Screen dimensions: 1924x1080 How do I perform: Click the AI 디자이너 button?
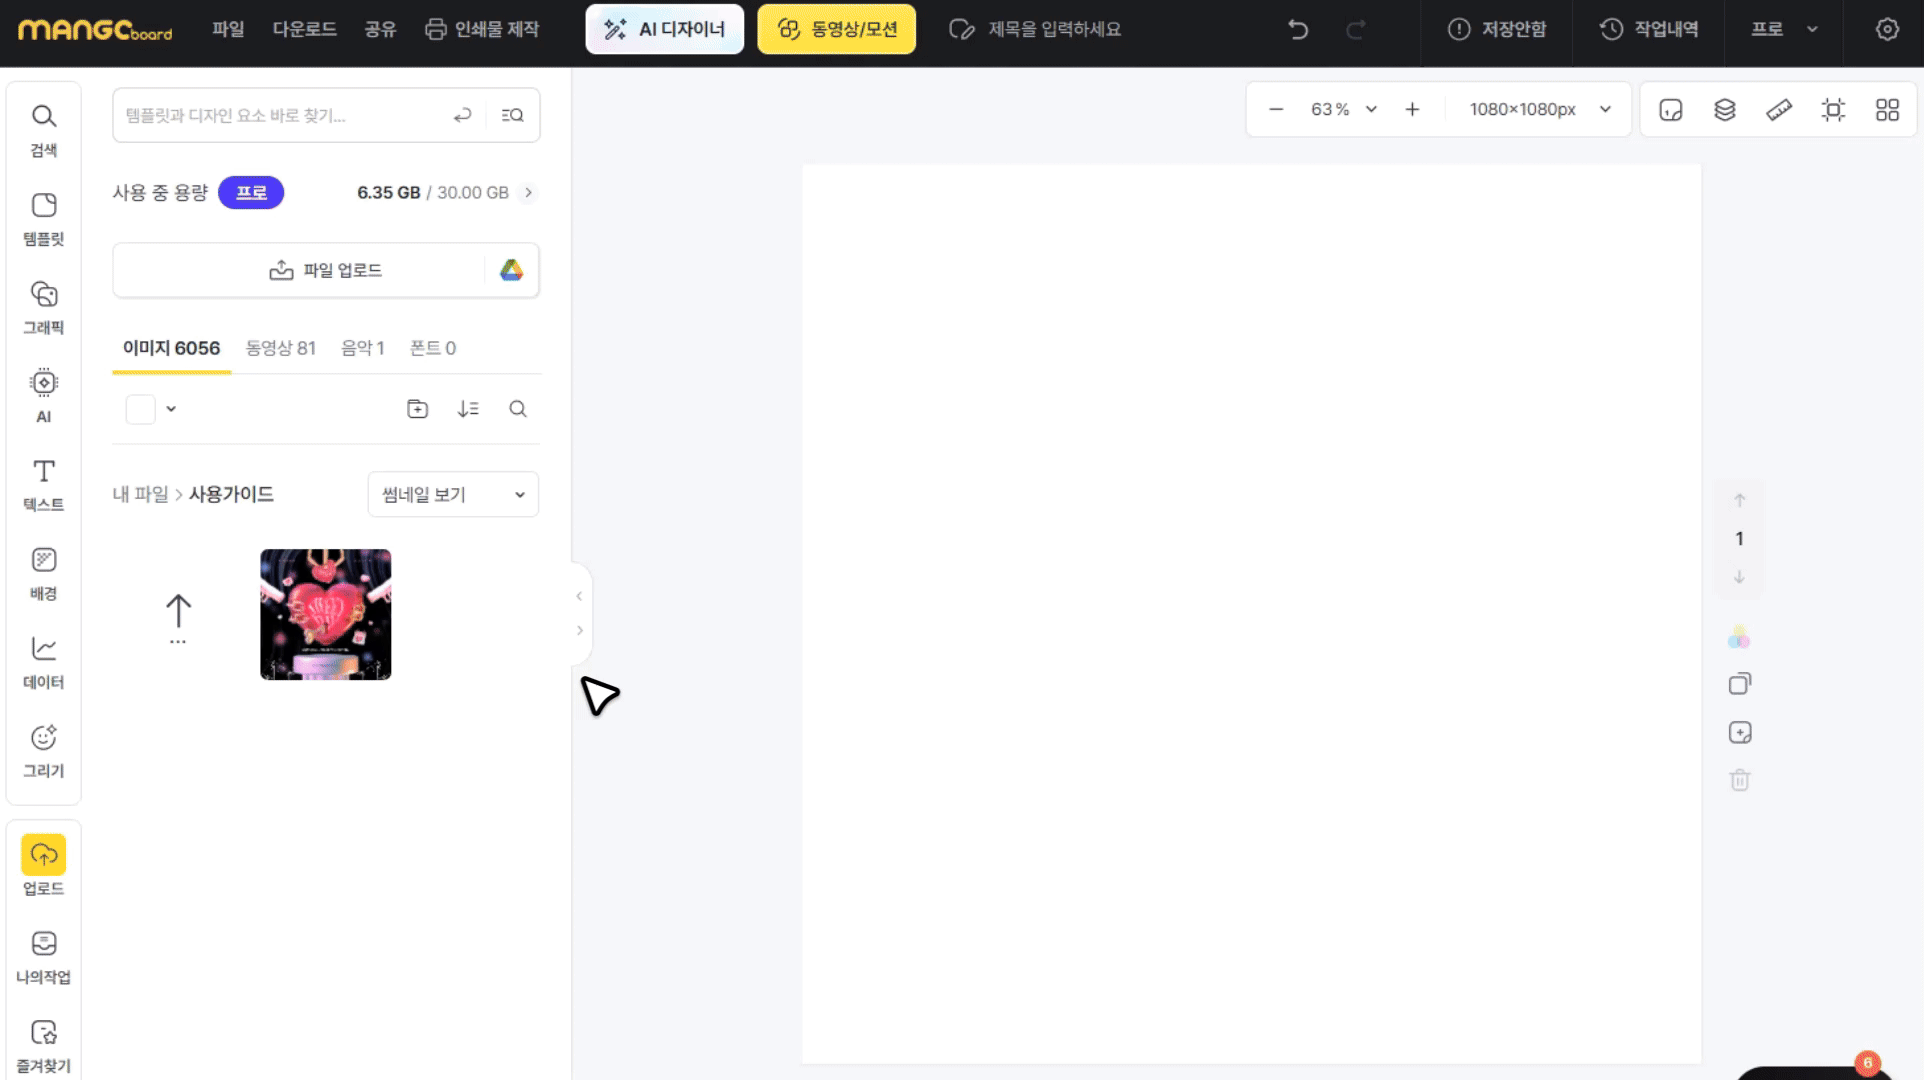click(664, 29)
